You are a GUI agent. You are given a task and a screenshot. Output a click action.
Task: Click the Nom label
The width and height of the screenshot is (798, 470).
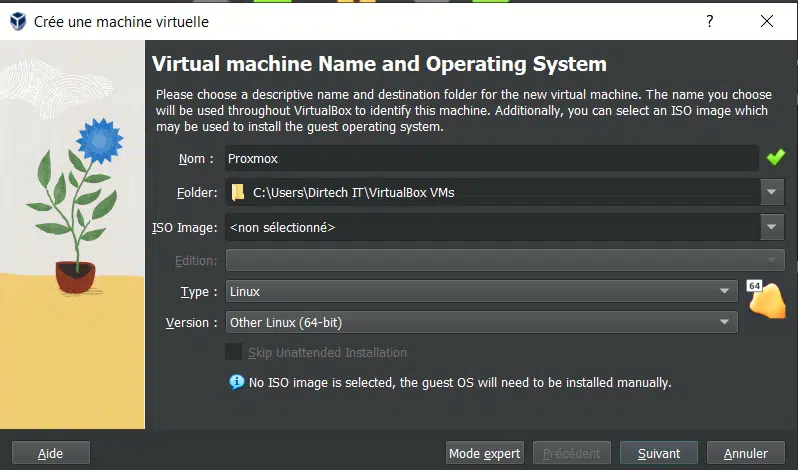click(x=195, y=159)
